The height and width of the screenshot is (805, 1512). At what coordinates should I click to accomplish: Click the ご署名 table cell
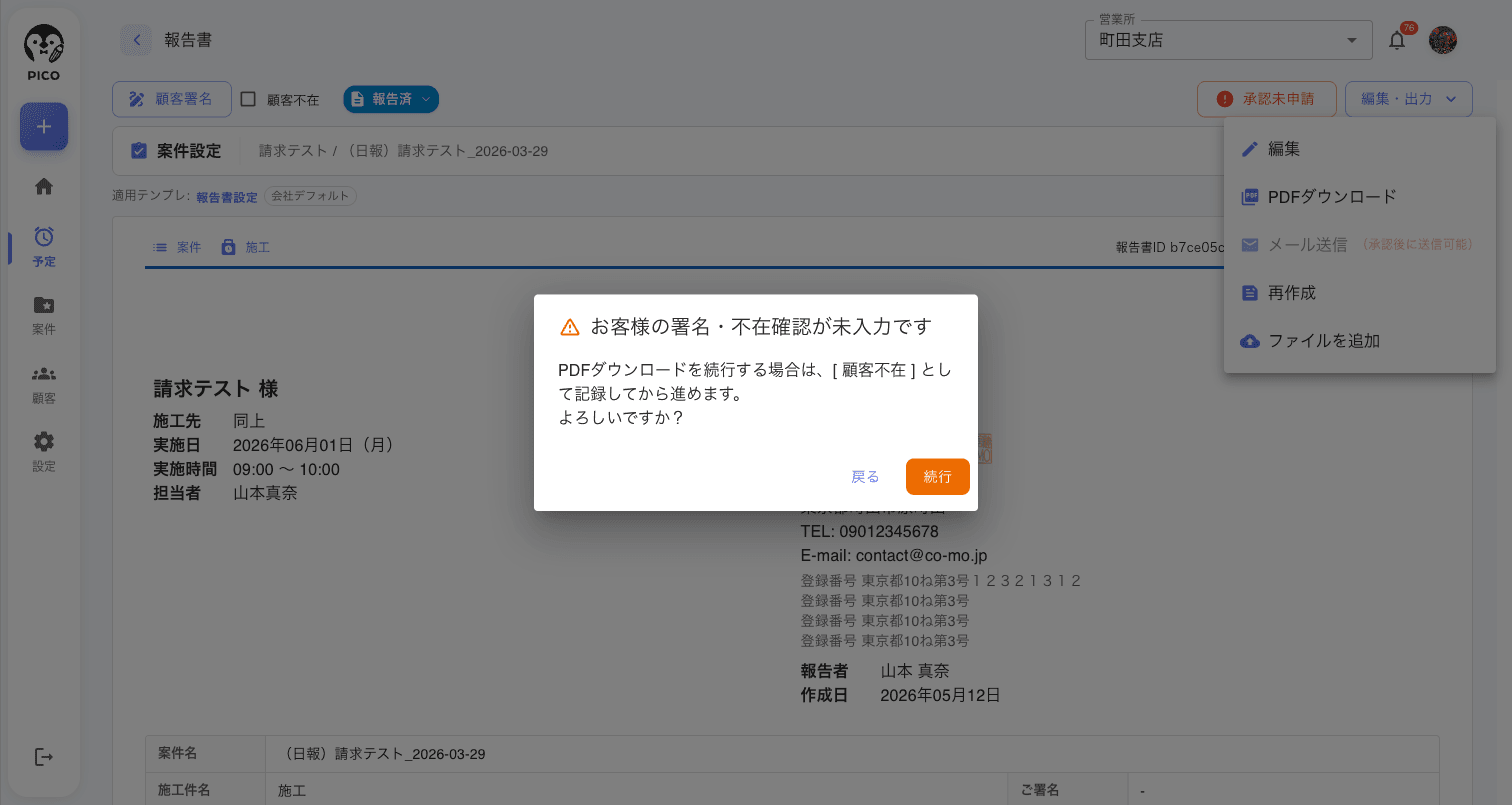point(1040,790)
